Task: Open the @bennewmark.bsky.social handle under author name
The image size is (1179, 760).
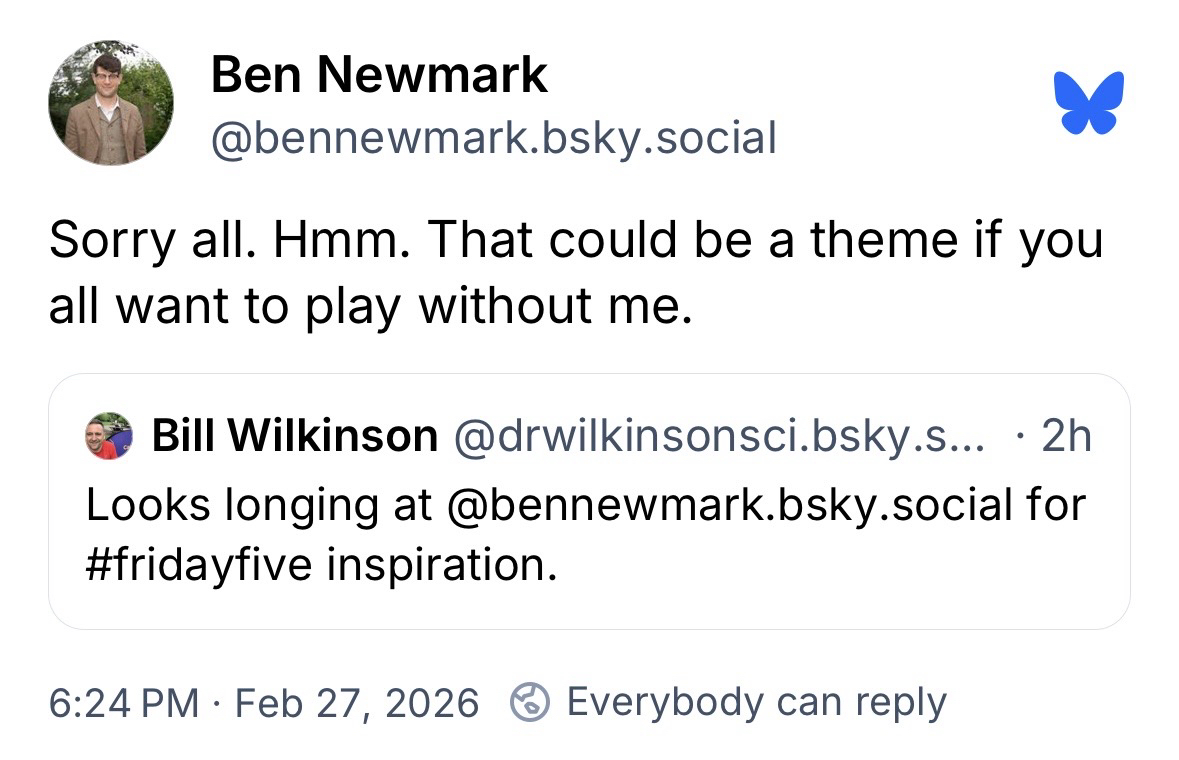Action: click(x=493, y=138)
